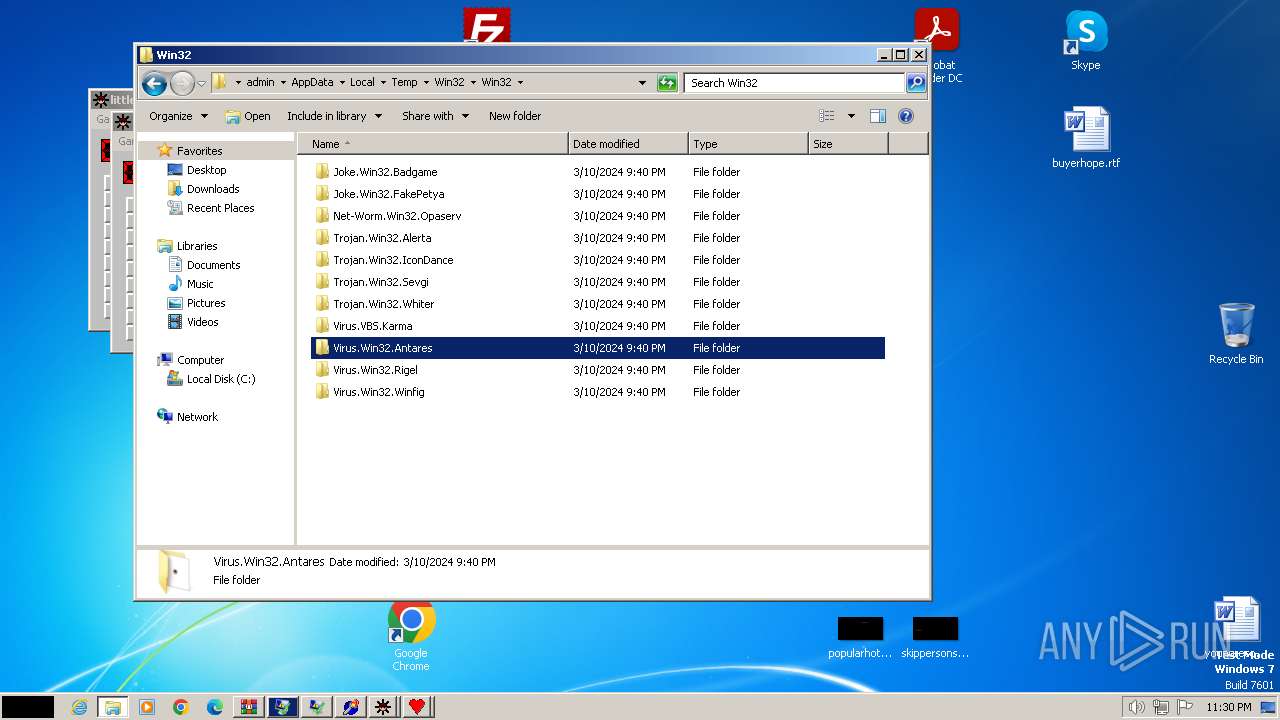Open Music library
The width and height of the screenshot is (1280, 720).
coord(200,284)
